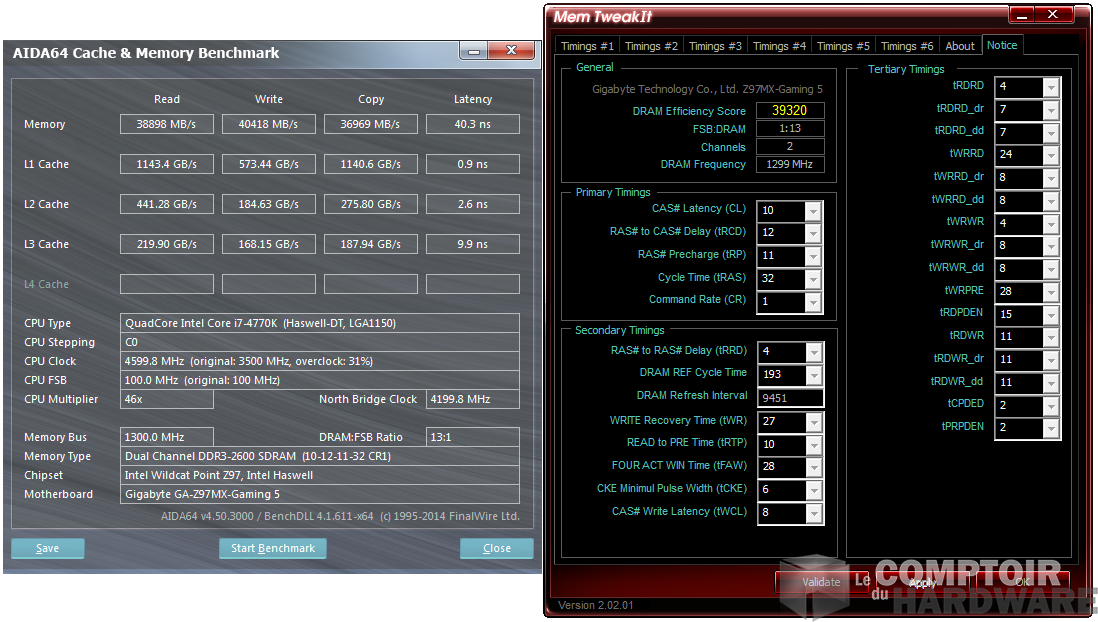Switch to the Timings #1 tab
Viewport: 1098px width, 622px height.
tap(587, 46)
